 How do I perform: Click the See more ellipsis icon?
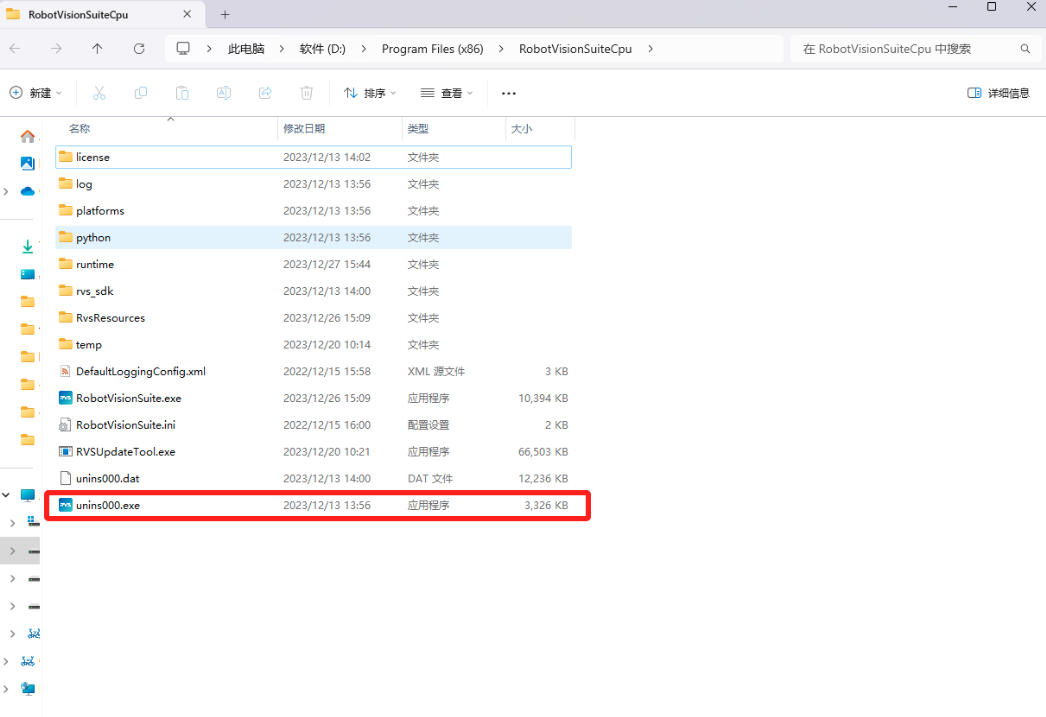coord(508,93)
